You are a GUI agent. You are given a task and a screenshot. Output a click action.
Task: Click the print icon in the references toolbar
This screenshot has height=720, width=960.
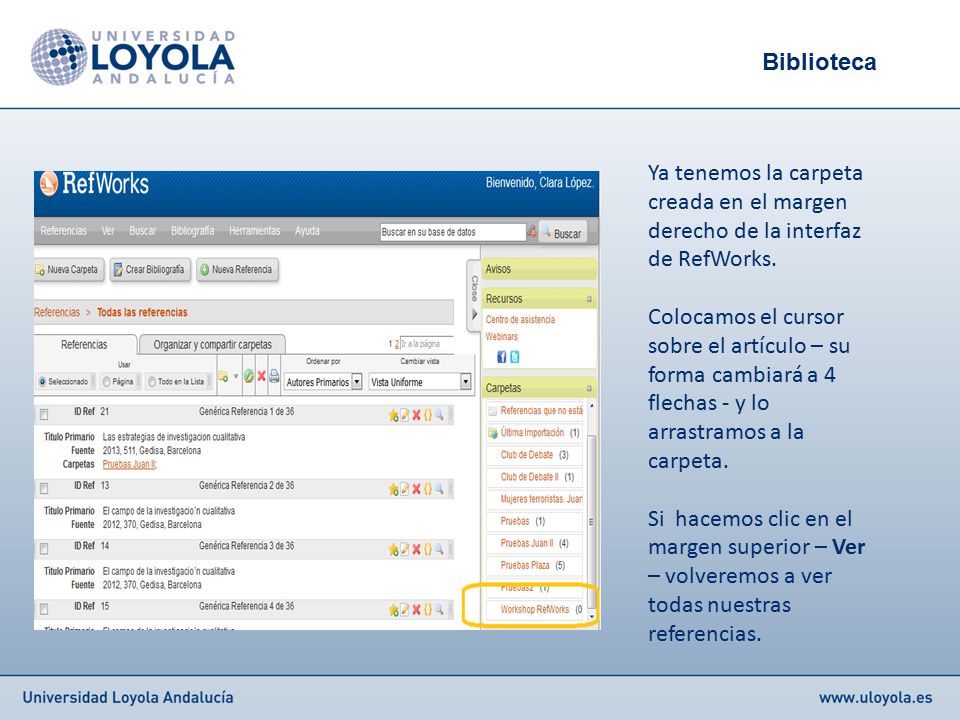click(274, 377)
